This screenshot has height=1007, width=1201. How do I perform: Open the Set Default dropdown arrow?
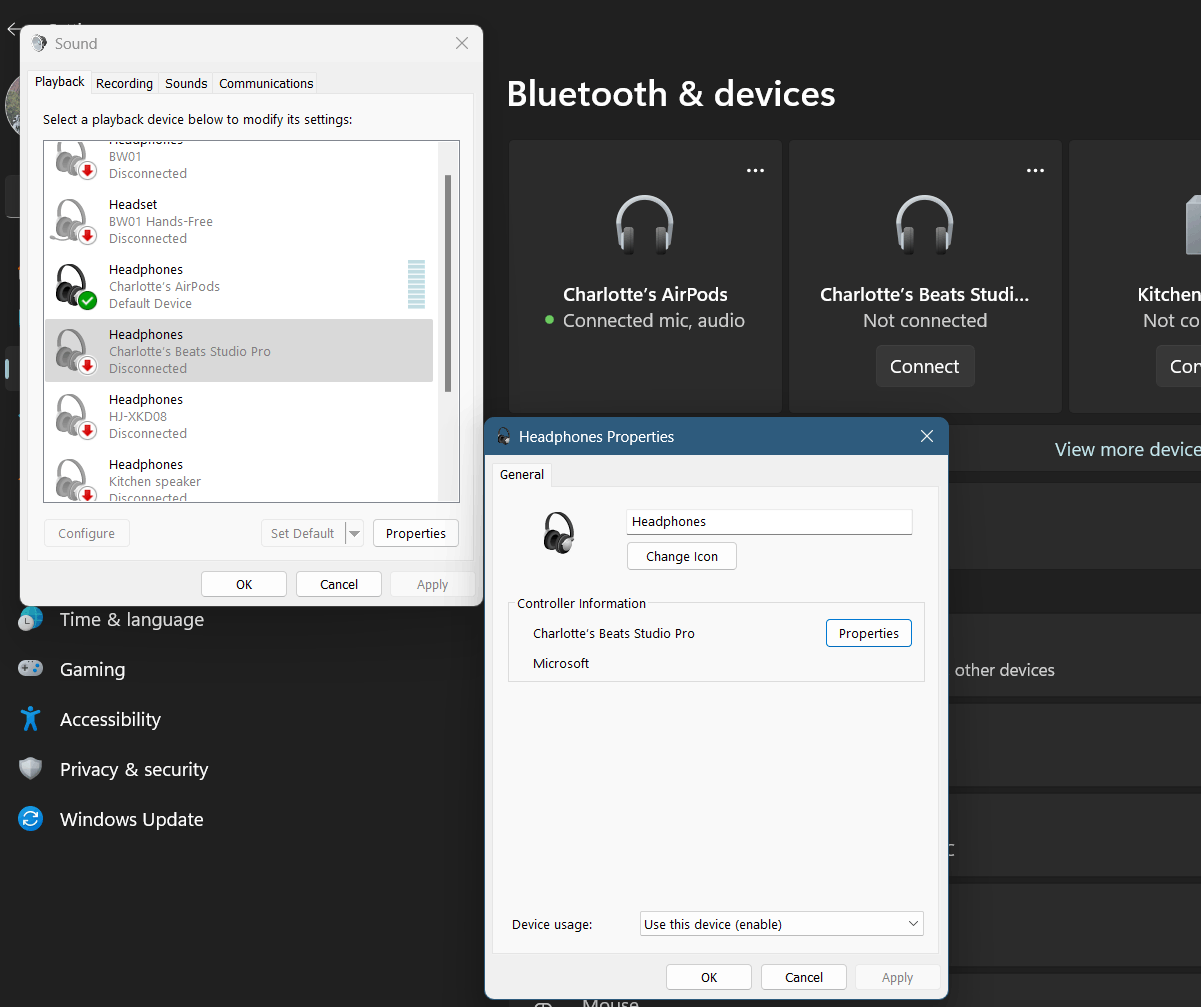tap(354, 533)
